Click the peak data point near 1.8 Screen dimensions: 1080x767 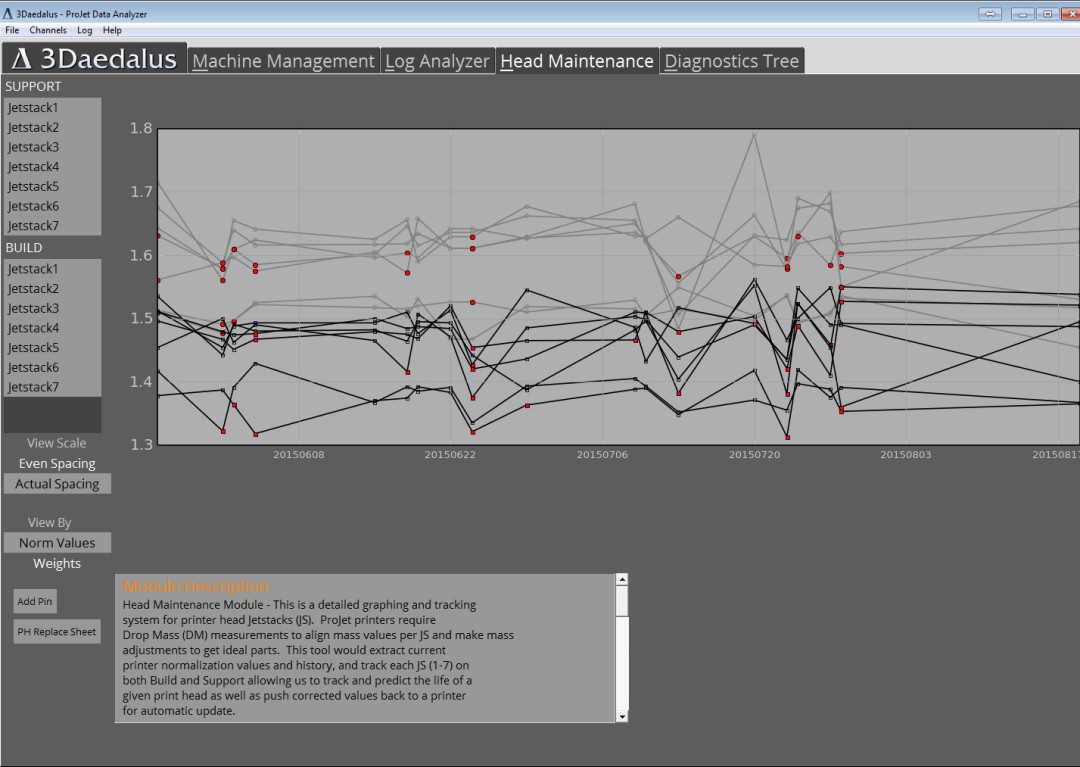(754, 134)
